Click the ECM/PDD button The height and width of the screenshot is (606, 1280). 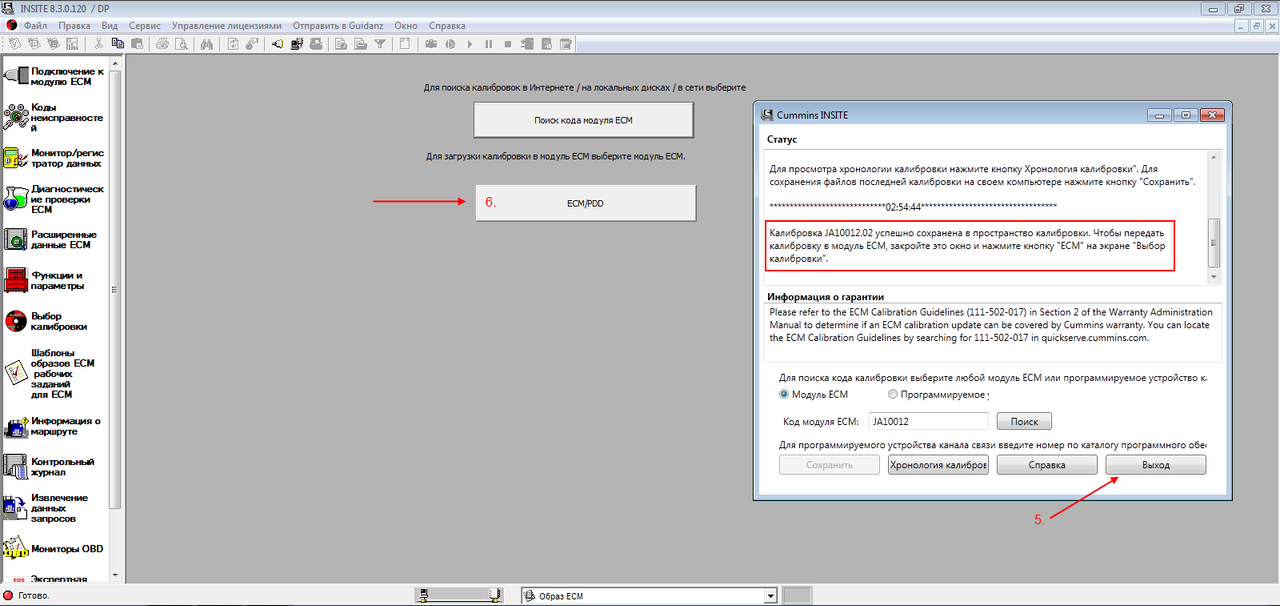tap(585, 203)
